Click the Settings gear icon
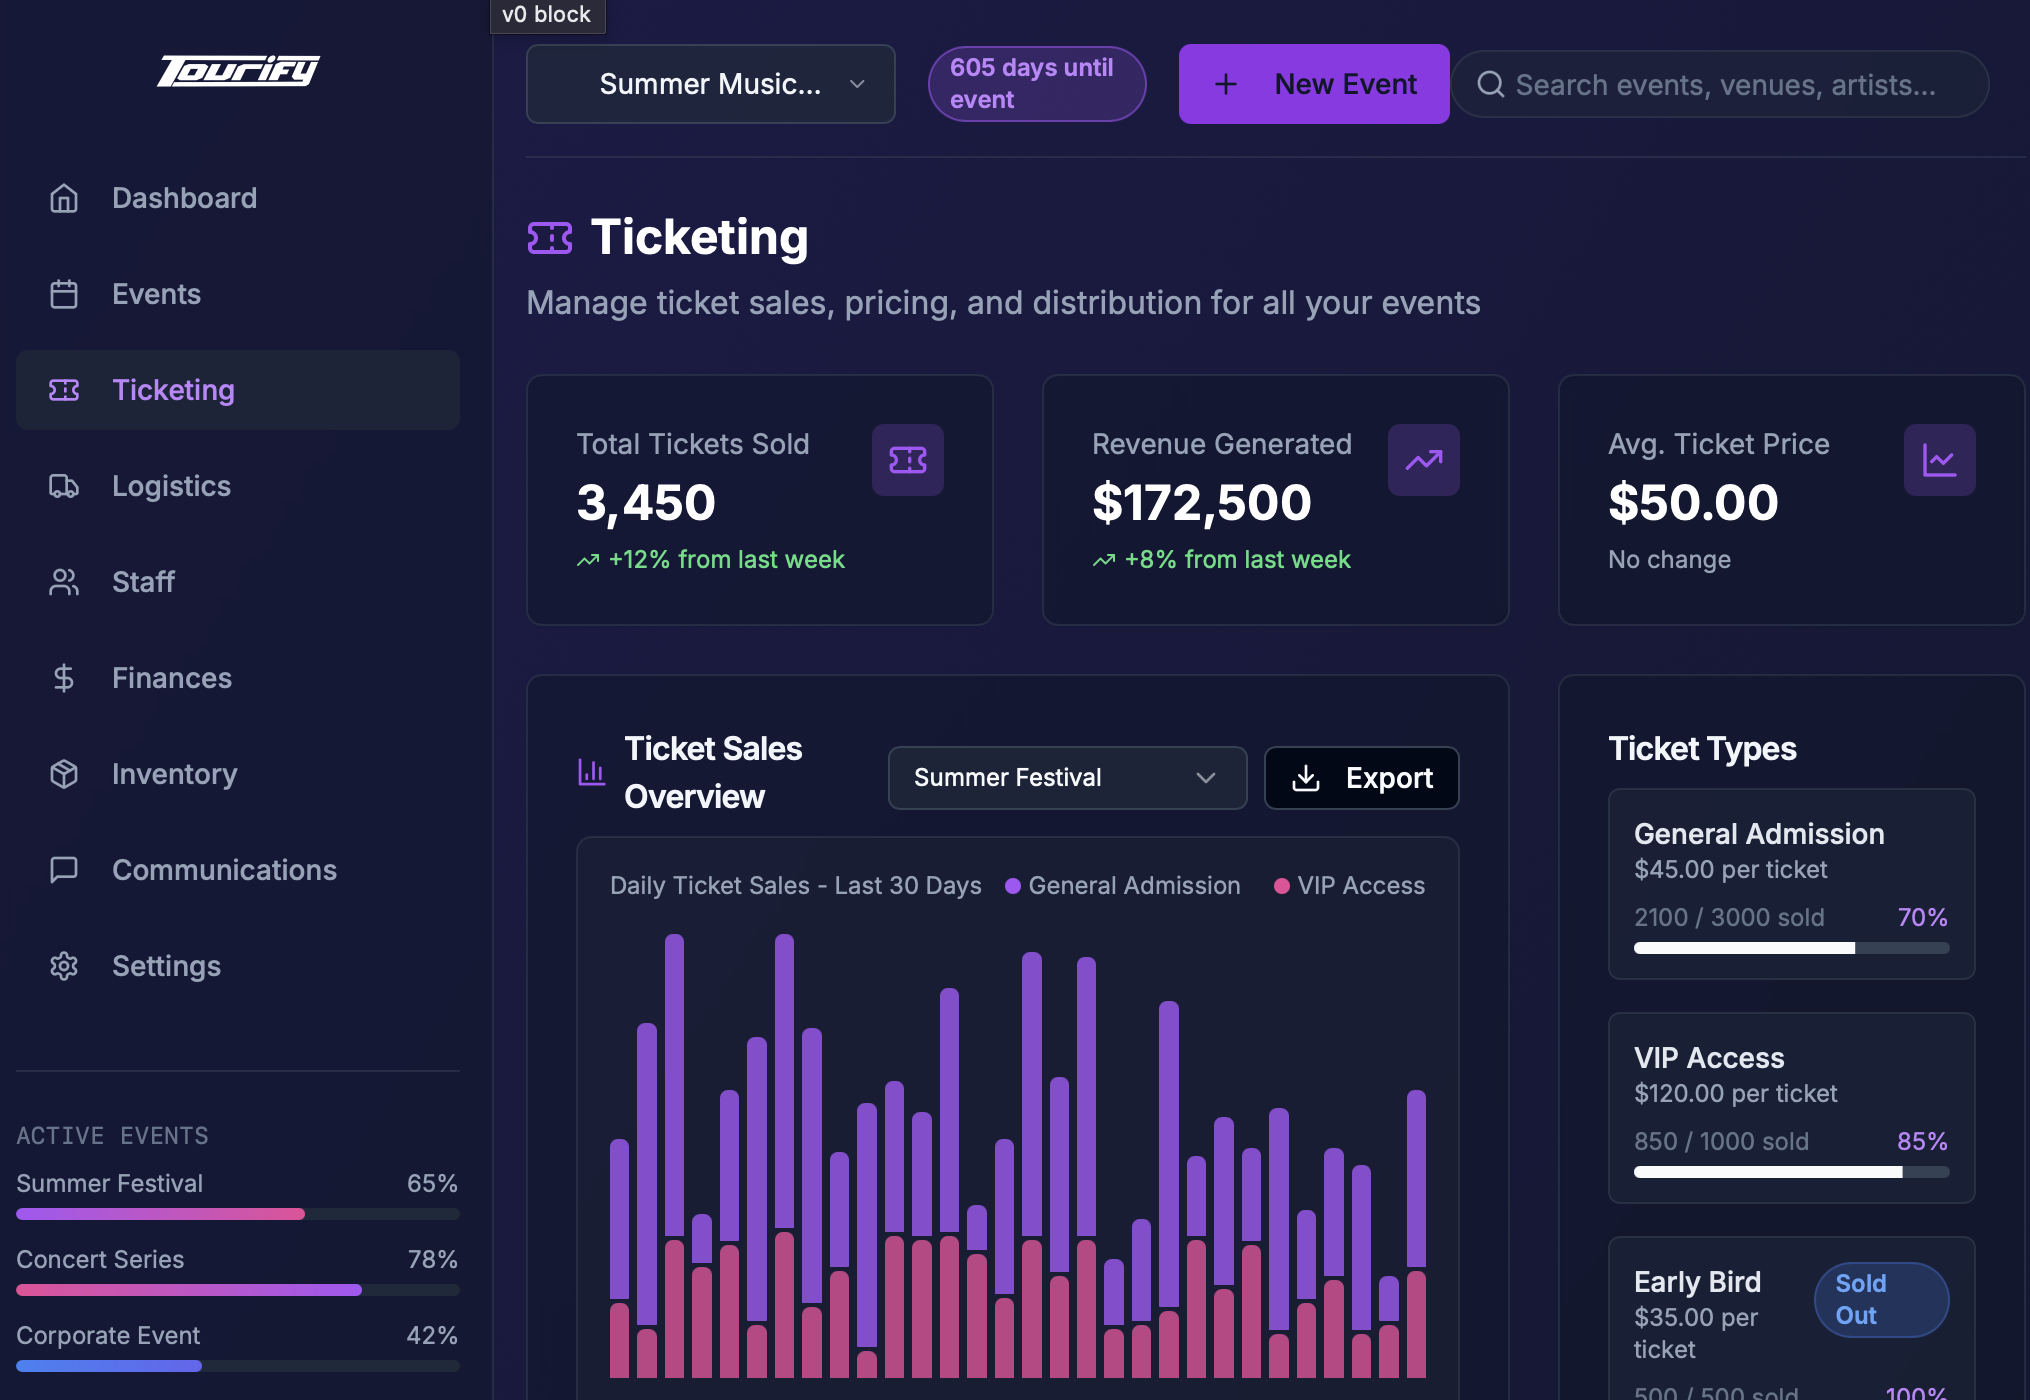 coord(64,966)
